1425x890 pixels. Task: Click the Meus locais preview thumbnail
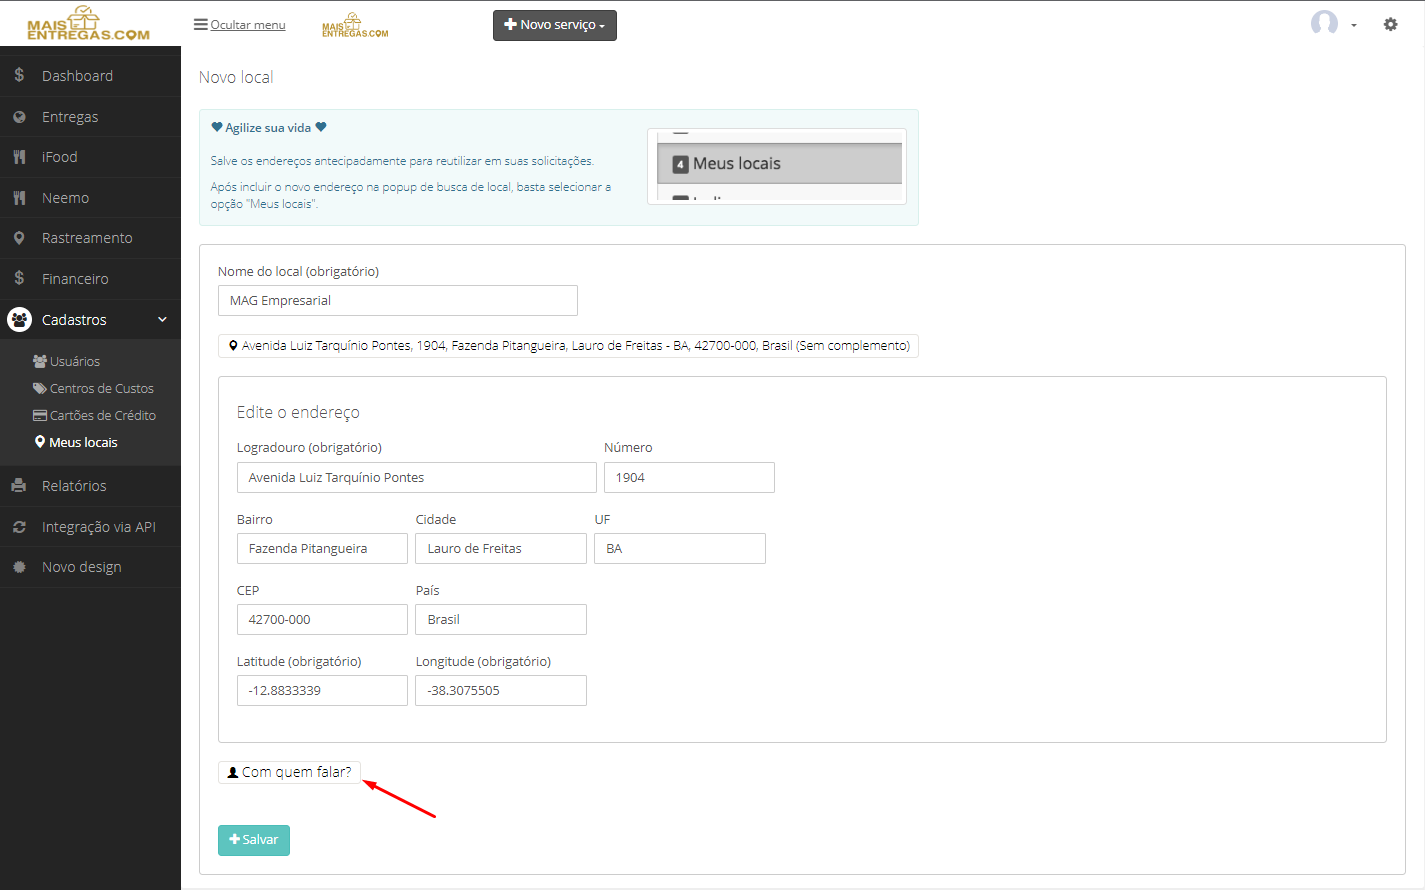(x=777, y=166)
